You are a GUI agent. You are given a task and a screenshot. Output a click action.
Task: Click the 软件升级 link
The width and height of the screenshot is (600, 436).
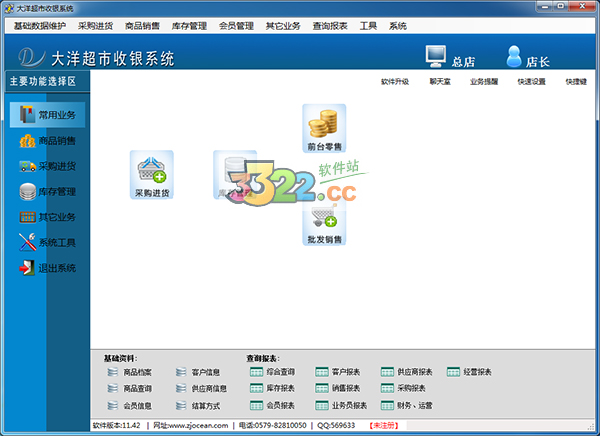click(x=395, y=82)
